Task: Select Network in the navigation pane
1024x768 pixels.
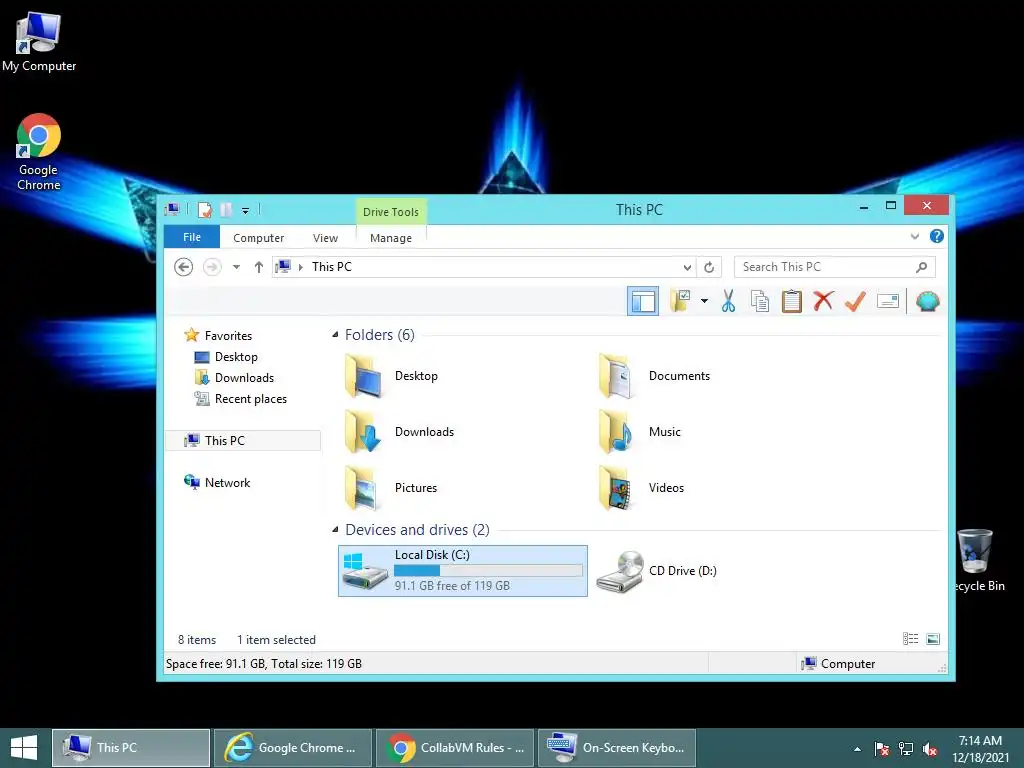Action: (x=227, y=483)
